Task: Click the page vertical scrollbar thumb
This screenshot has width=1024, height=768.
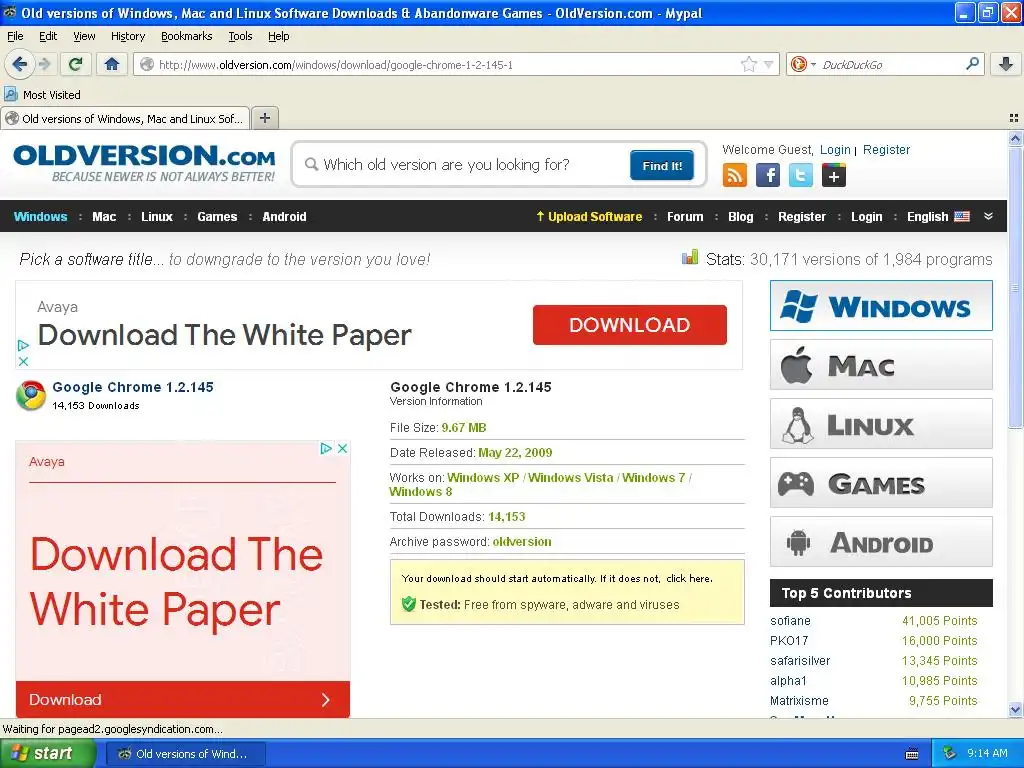Action: [1015, 287]
